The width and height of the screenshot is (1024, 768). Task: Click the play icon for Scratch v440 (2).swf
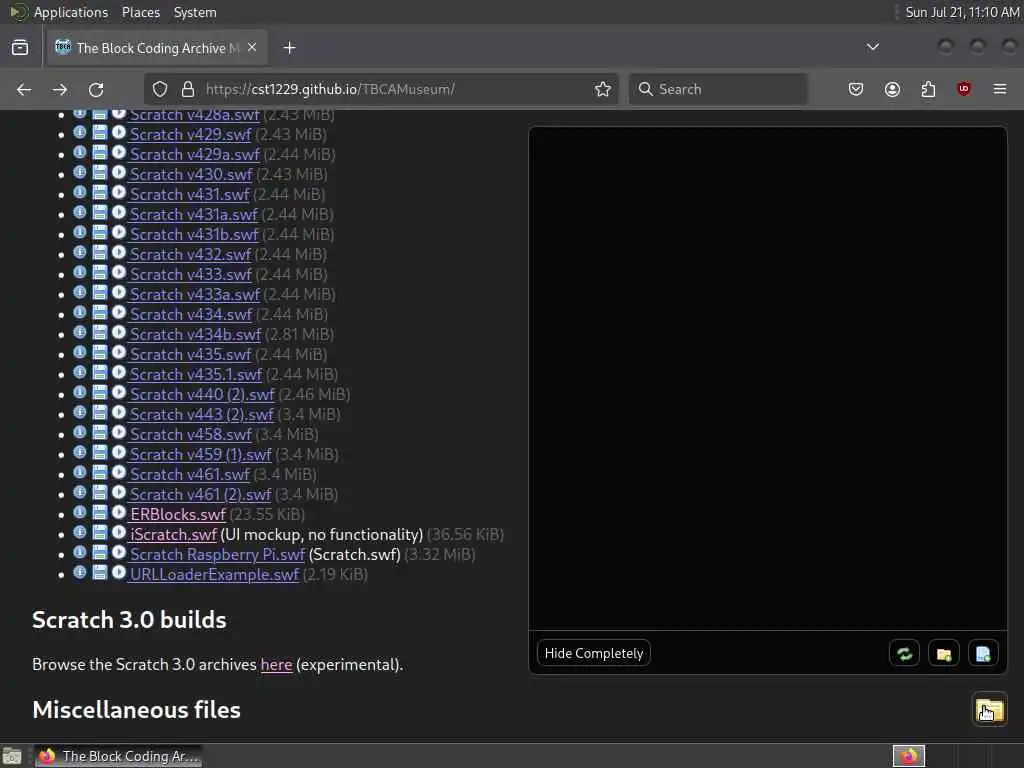click(x=119, y=392)
